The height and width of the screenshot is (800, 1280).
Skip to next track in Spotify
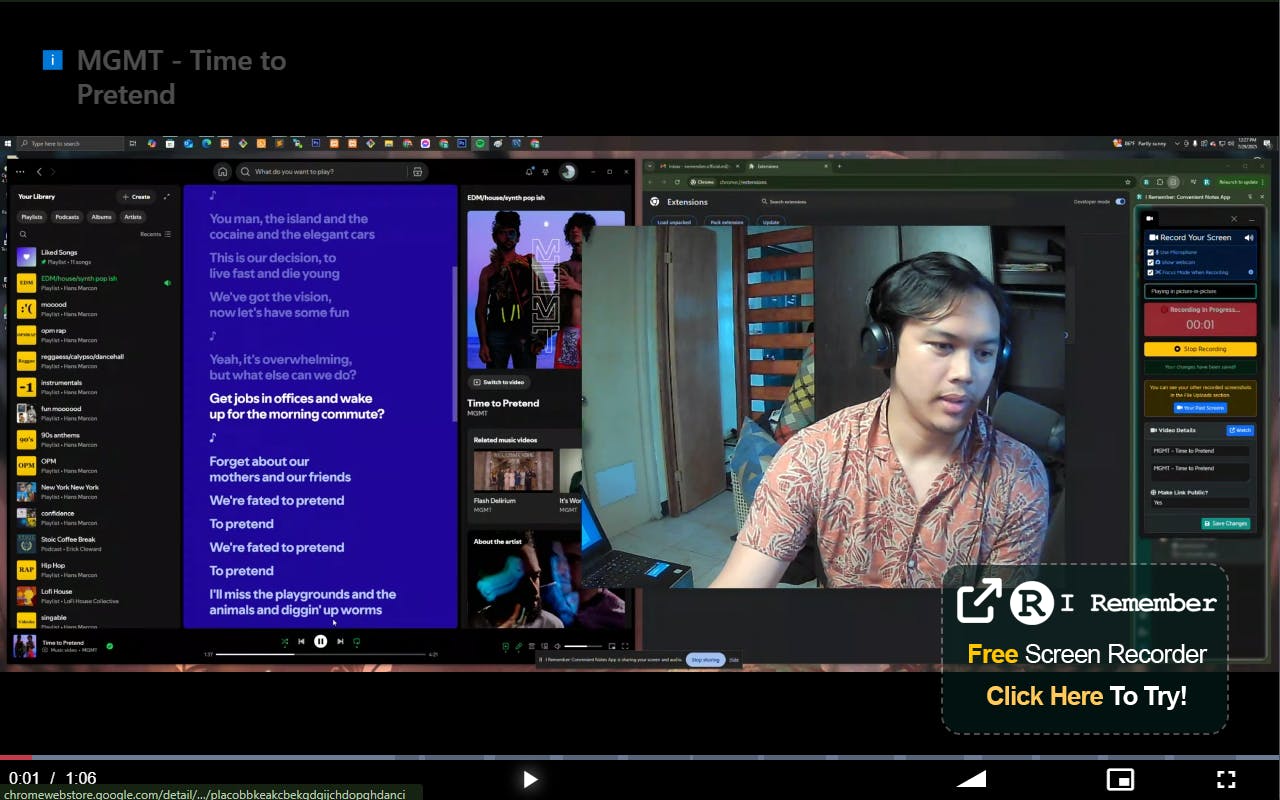click(x=340, y=642)
